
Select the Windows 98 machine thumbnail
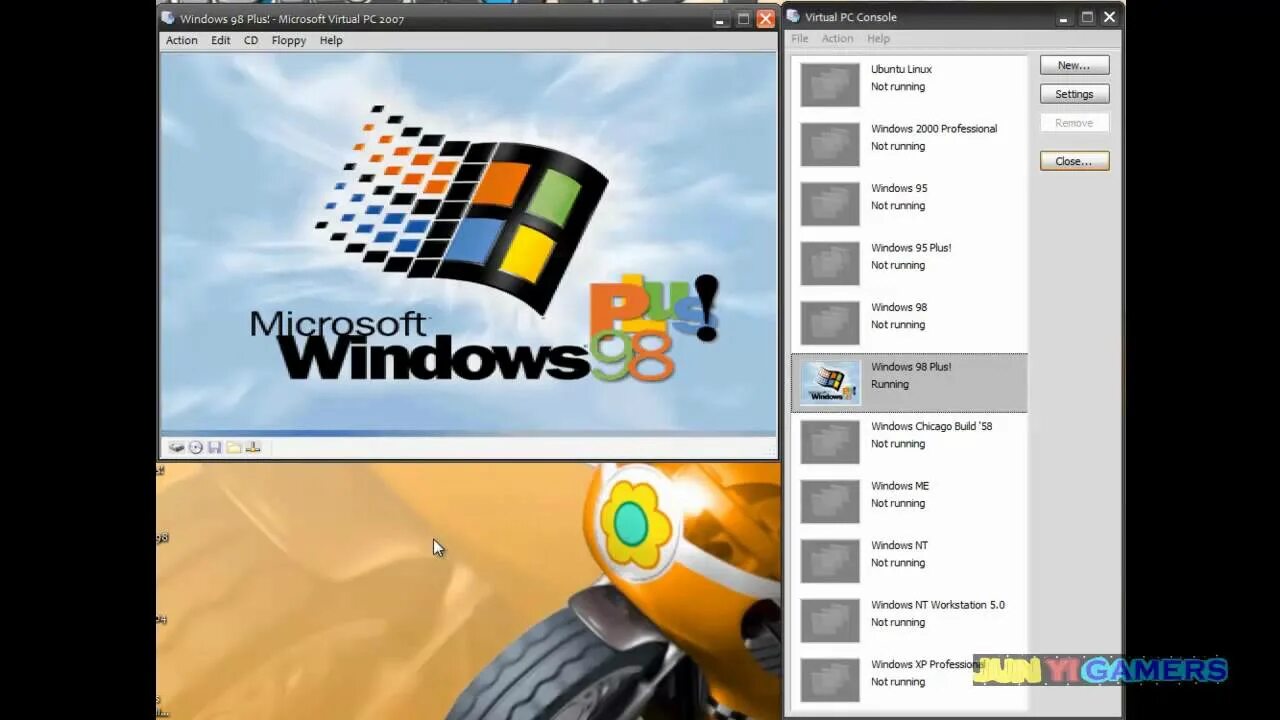coord(830,323)
